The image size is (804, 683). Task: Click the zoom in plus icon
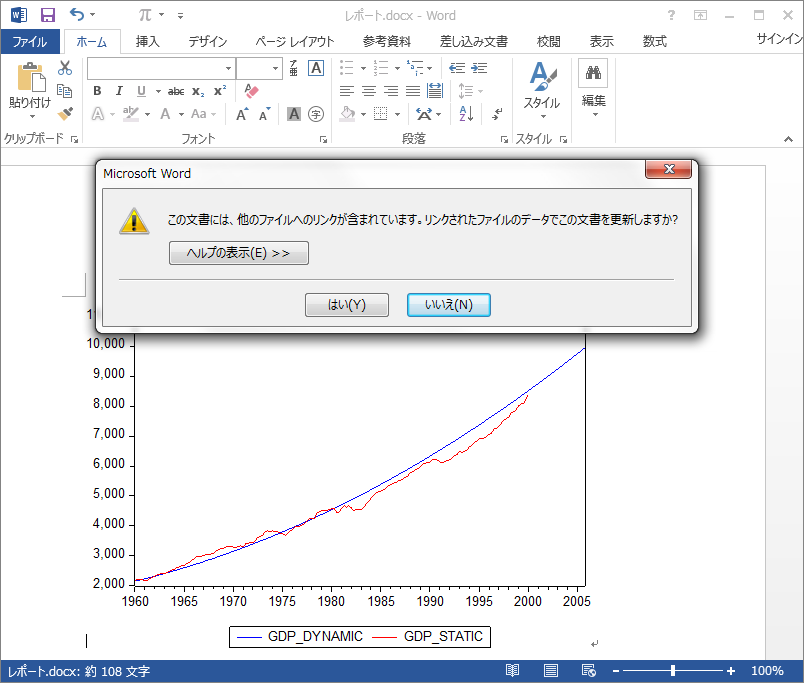[x=731, y=671]
